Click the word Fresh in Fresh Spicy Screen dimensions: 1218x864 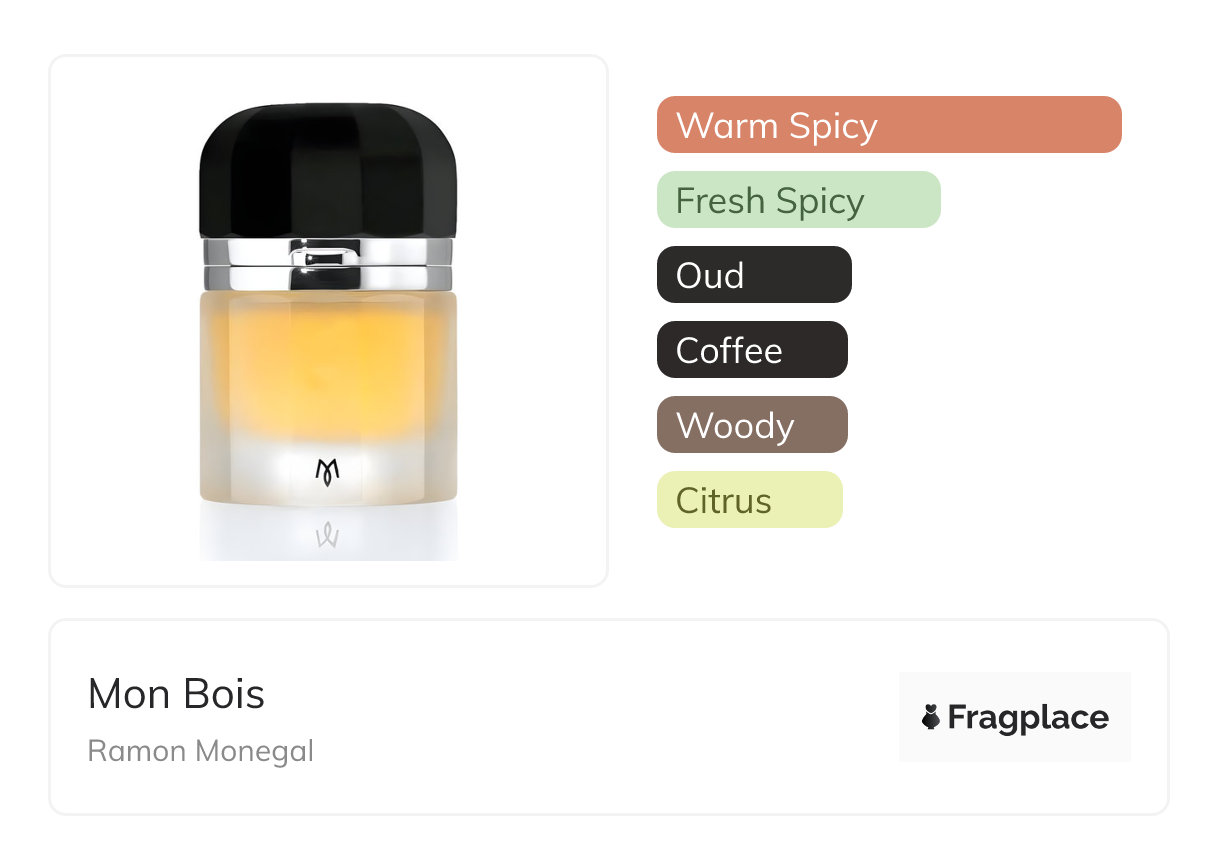719,201
